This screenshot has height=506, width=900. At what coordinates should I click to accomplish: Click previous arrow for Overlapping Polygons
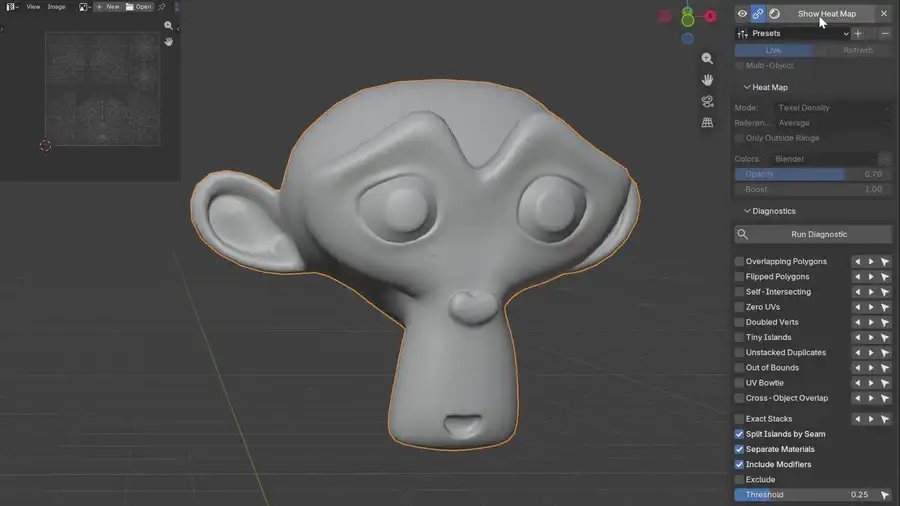[x=858, y=262]
